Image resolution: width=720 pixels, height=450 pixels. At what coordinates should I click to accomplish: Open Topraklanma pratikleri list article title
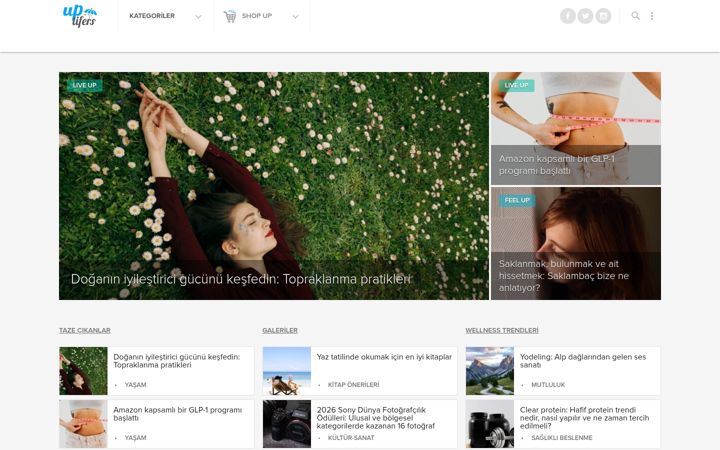(177, 361)
